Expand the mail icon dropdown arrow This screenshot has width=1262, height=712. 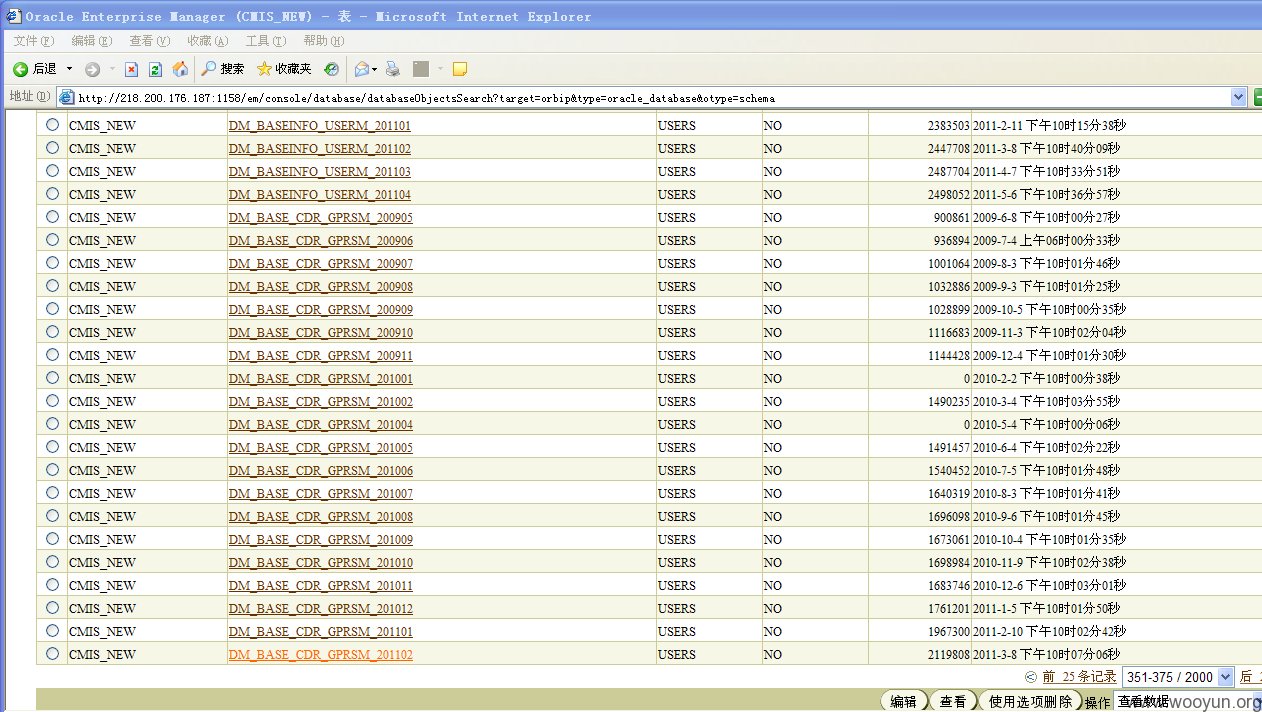(375, 69)
